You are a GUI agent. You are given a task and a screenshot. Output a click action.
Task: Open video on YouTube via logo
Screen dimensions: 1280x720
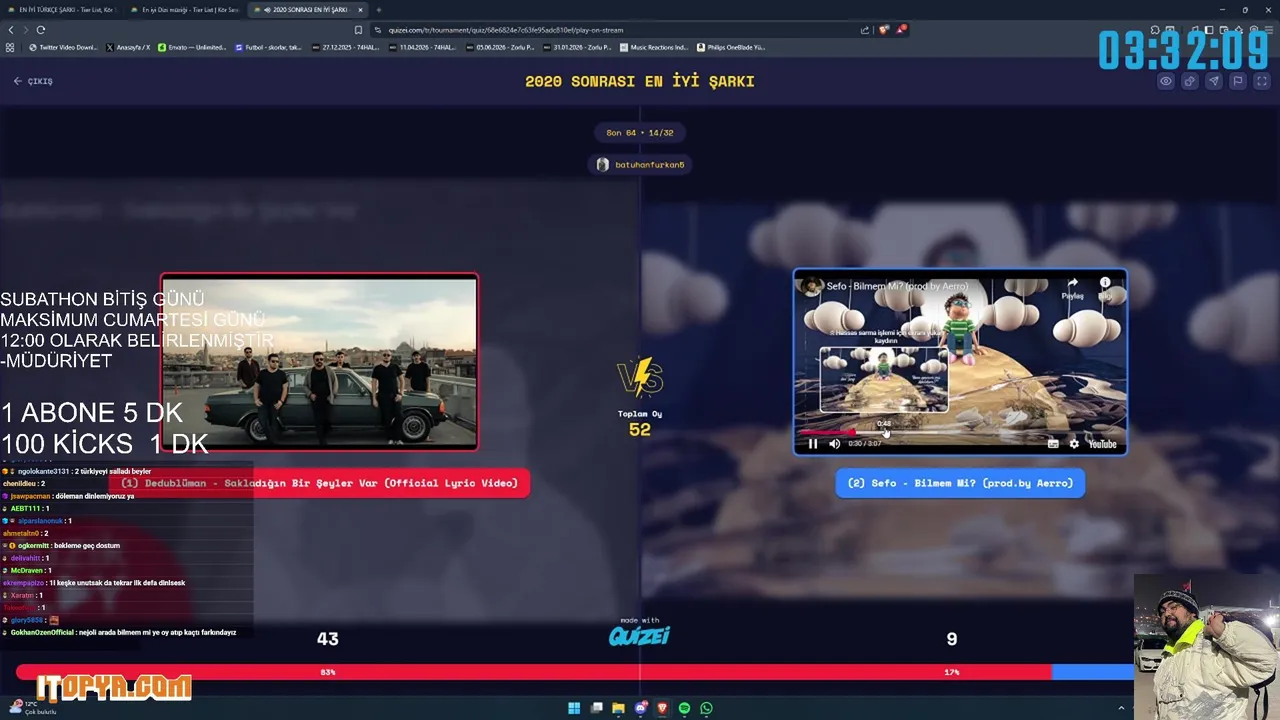1102,444
